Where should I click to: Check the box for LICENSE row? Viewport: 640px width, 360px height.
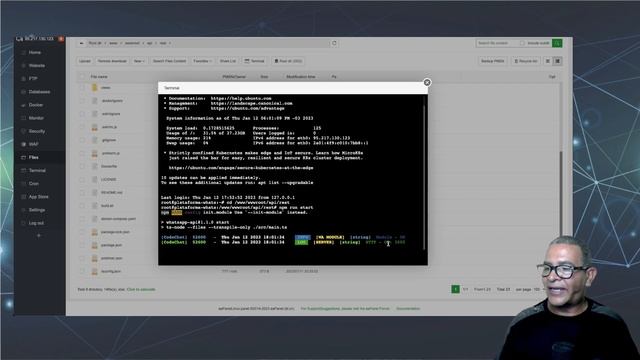pyautogui.click(x=82, y=179)
